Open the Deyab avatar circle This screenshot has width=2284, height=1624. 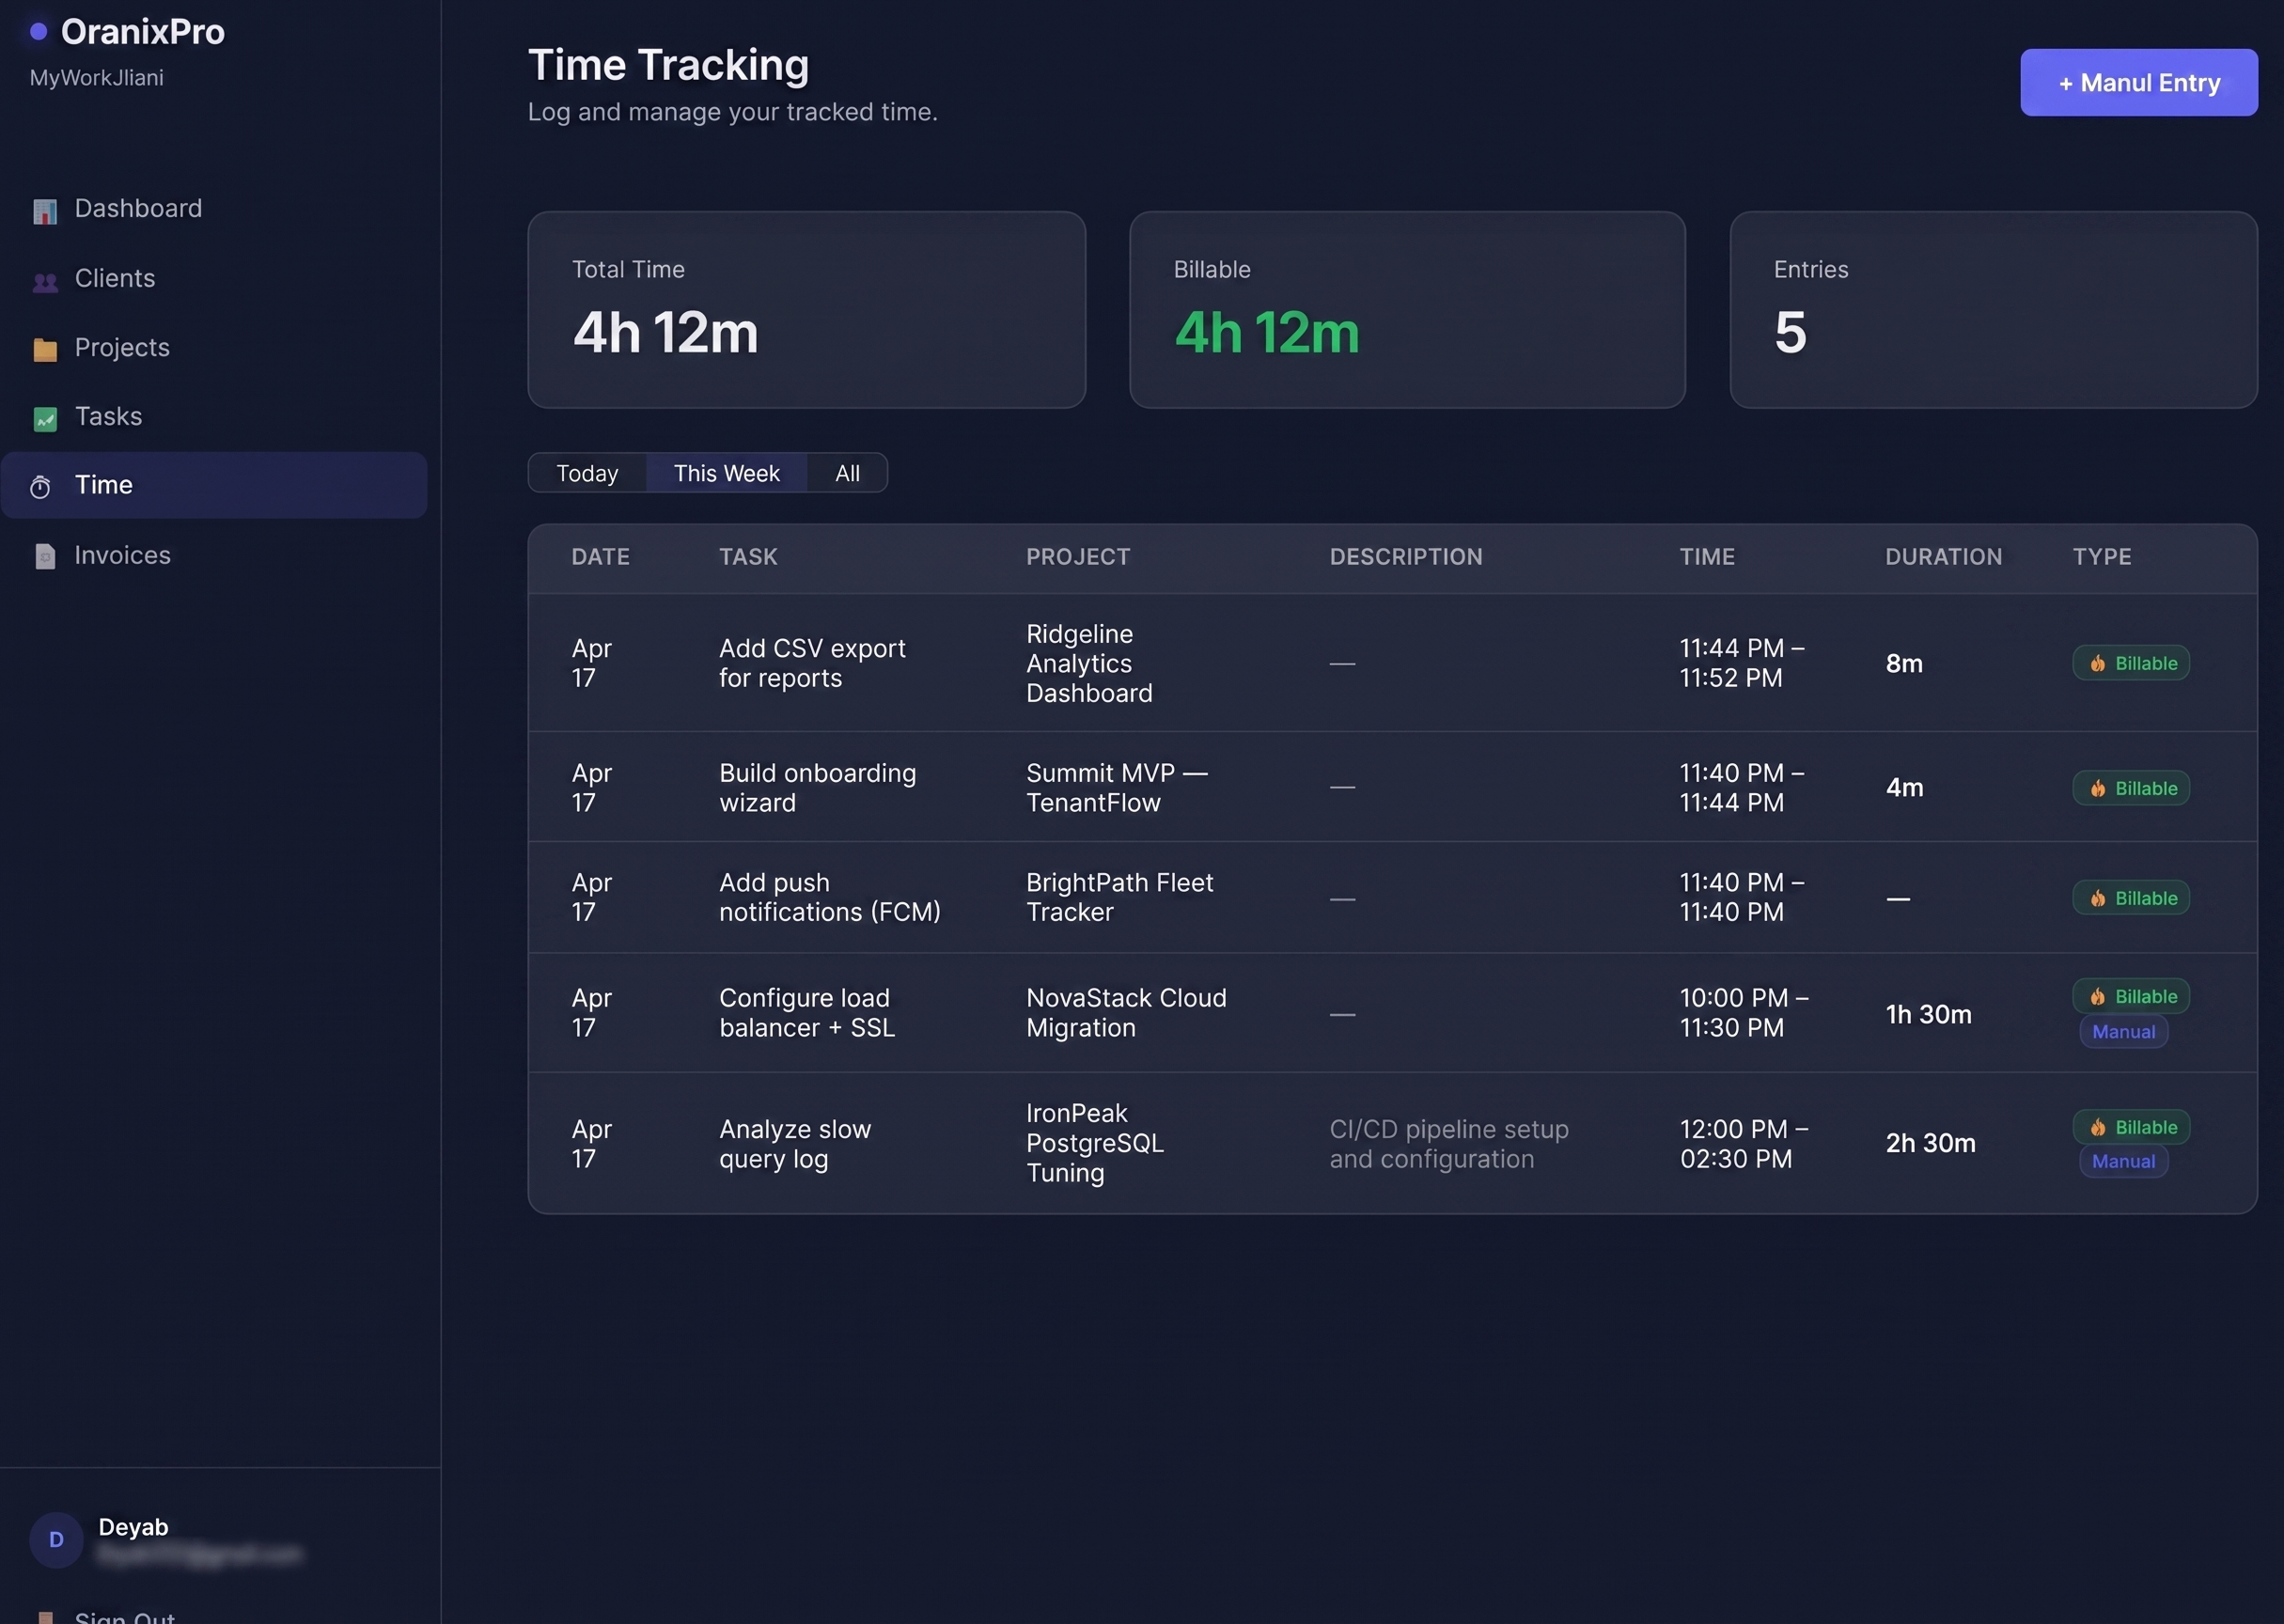(x=55, y=1540)
